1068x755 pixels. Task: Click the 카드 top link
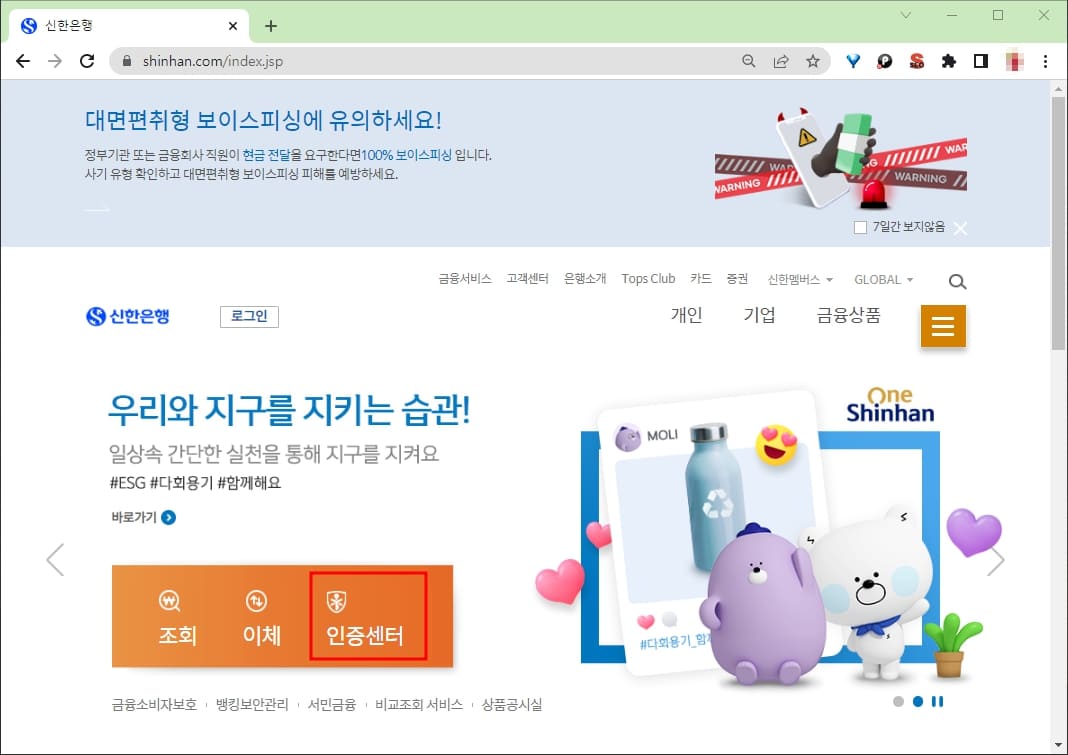701,279
